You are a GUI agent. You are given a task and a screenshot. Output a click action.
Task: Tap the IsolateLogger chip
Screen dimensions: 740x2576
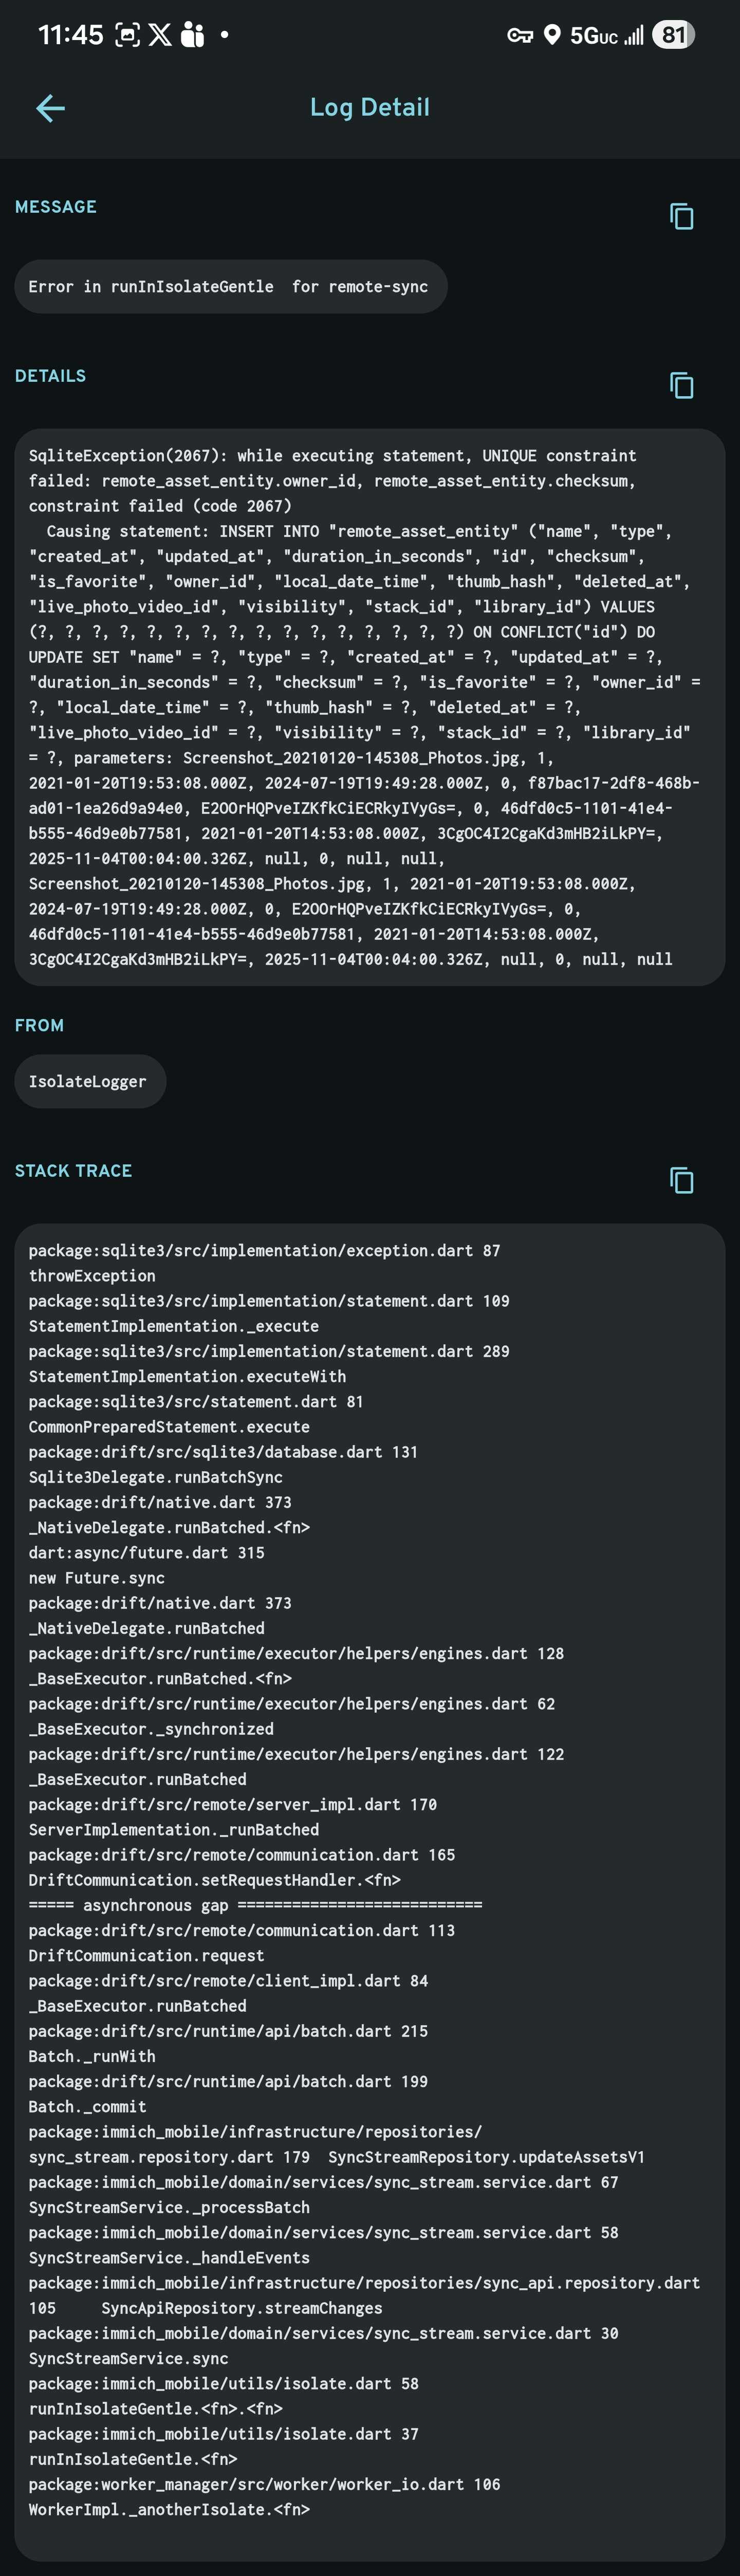pyautogui.click(x=89, y=1081)
